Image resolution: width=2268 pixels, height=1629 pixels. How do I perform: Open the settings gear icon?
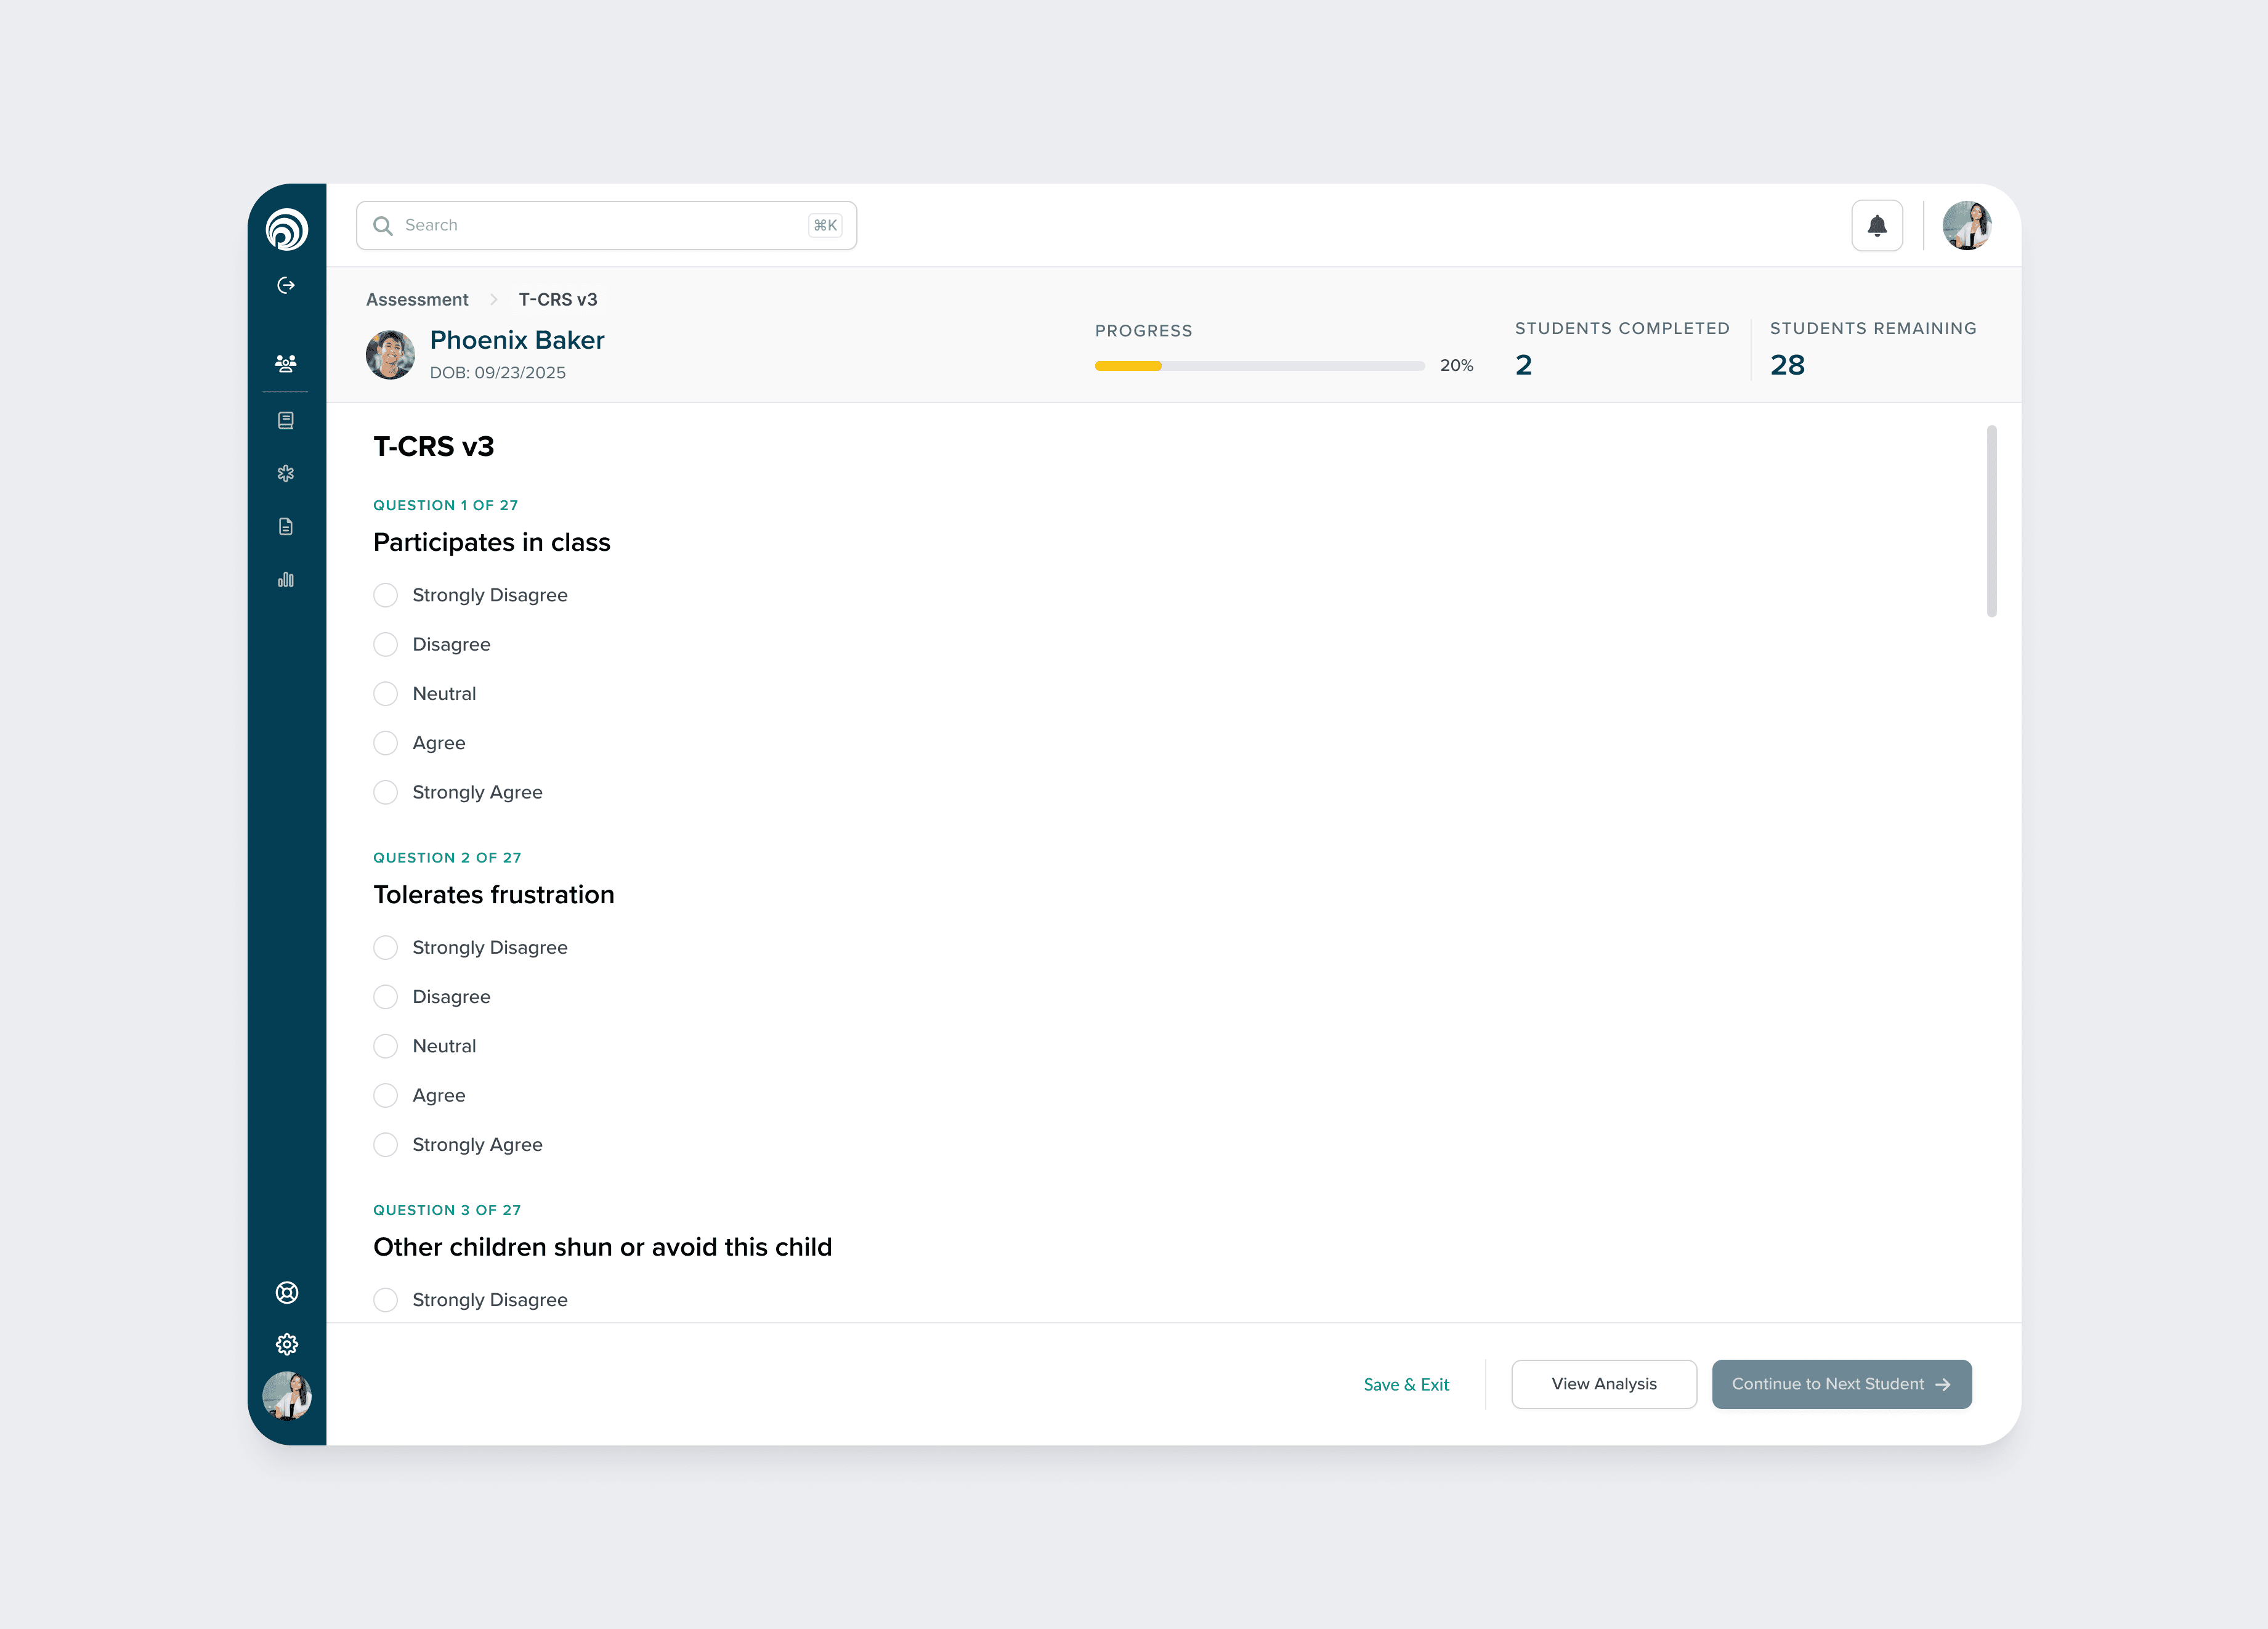(x=286, y=1344)
